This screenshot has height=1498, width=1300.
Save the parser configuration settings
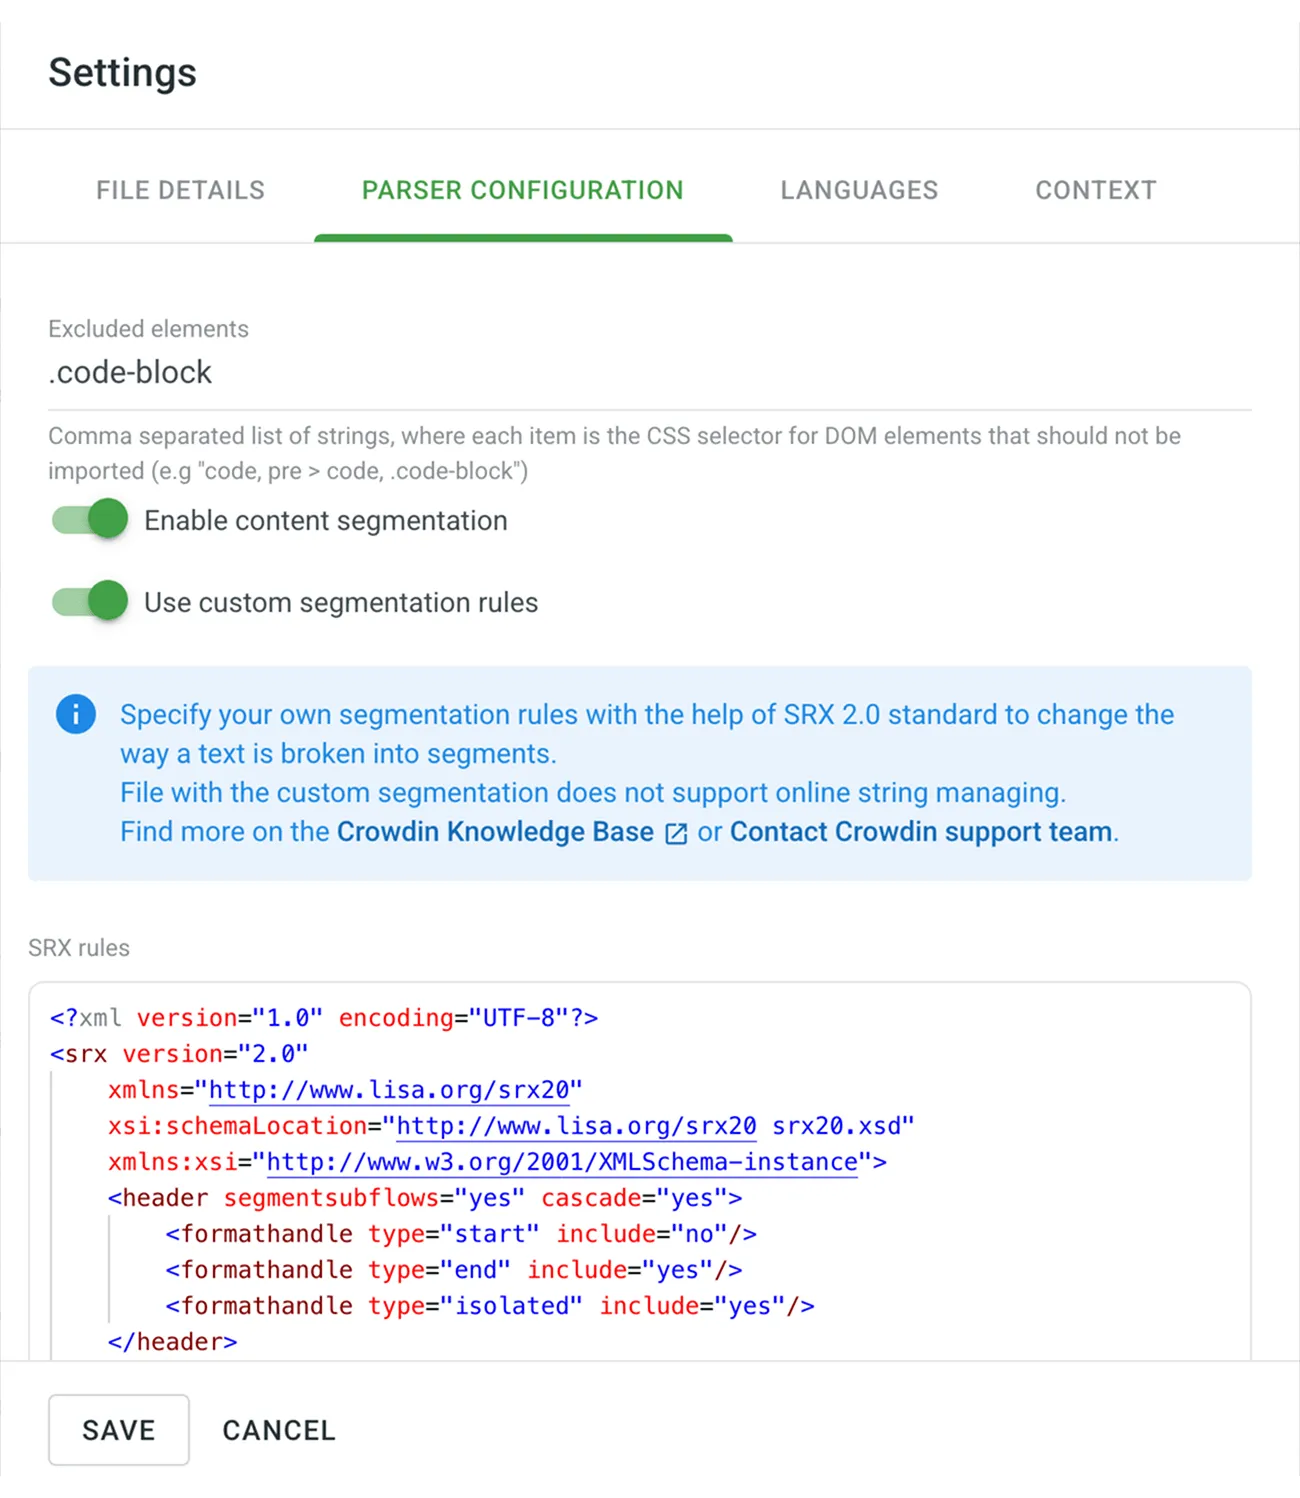[x=118, y=1429]
